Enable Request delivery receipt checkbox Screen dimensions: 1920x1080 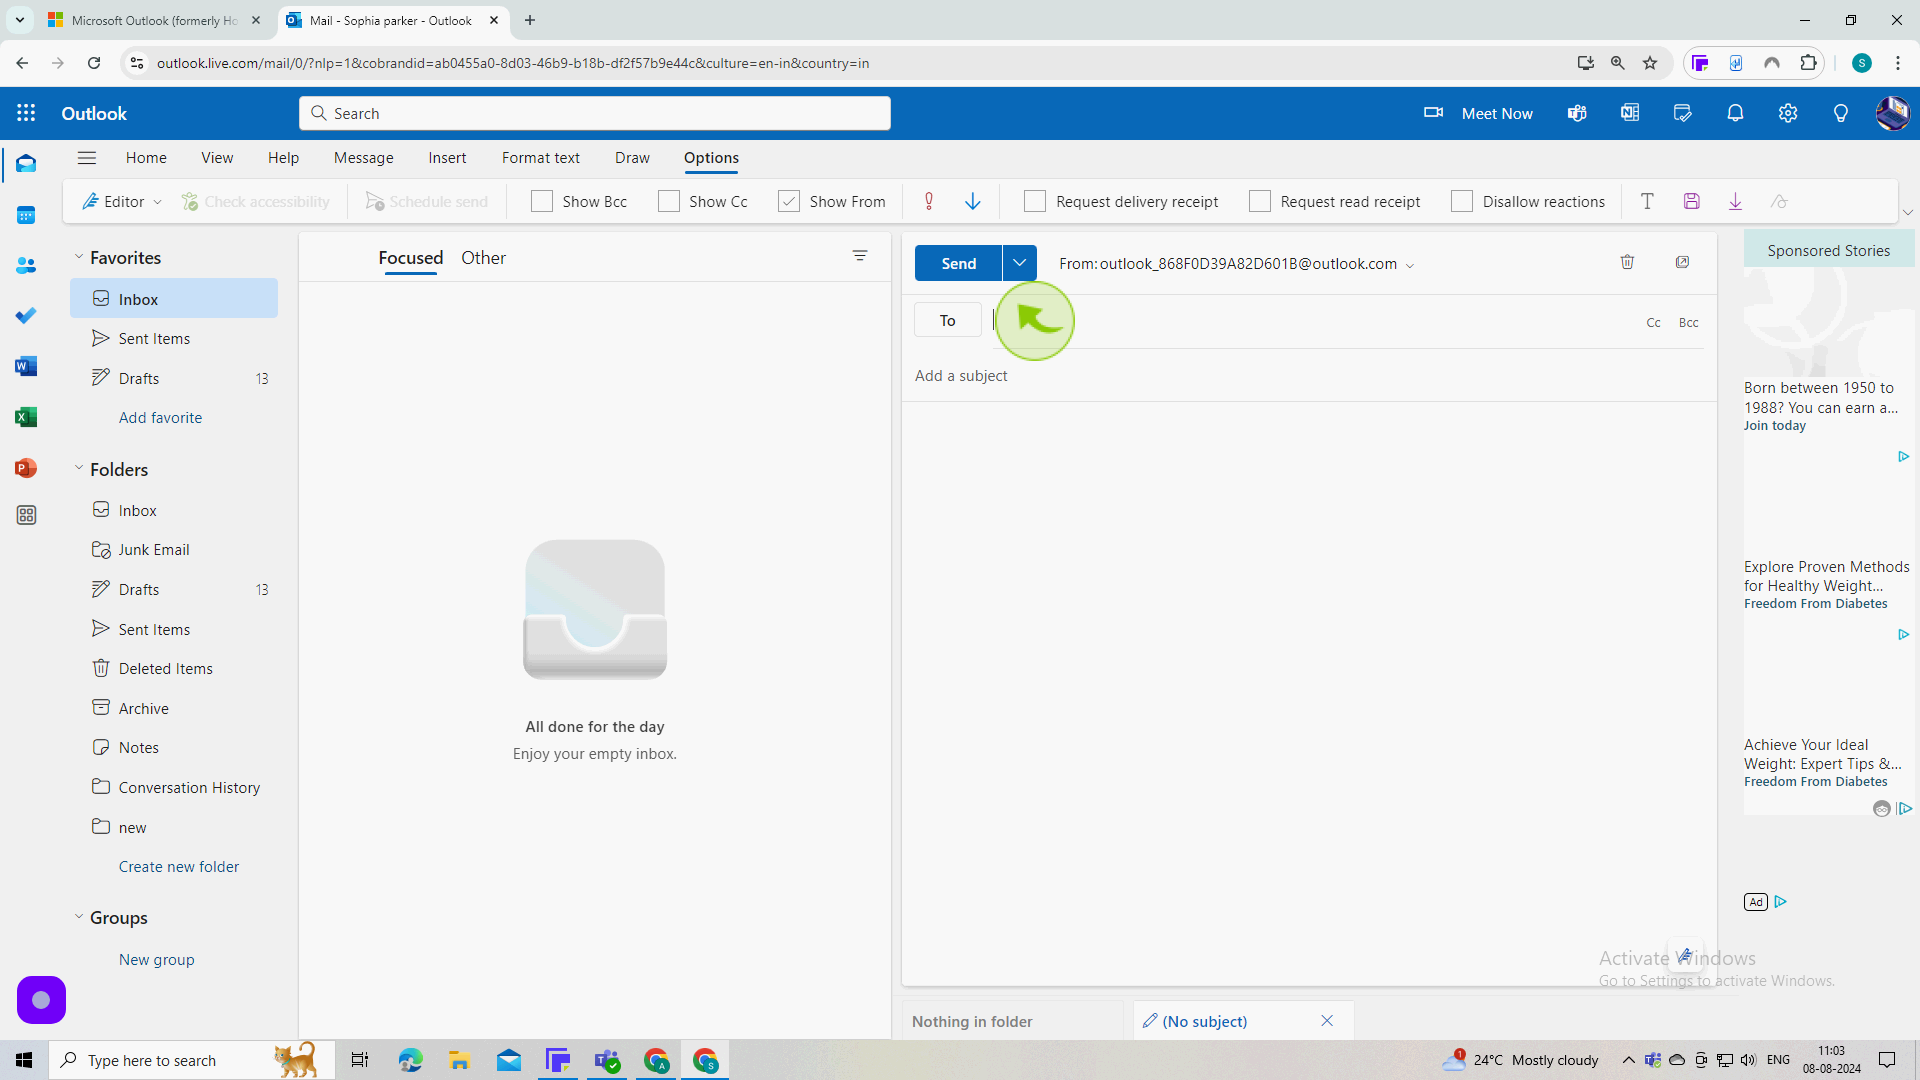click(x=1036, y=202)
